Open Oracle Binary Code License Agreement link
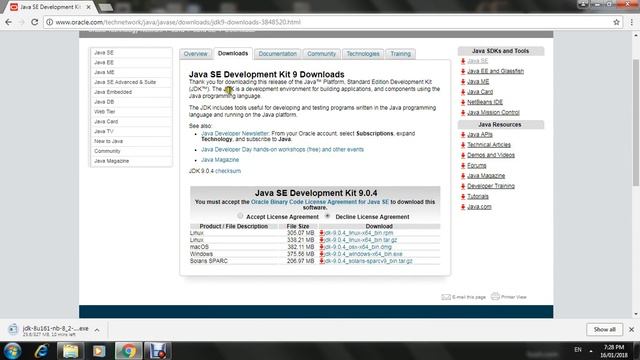 [x=320, y=202]
